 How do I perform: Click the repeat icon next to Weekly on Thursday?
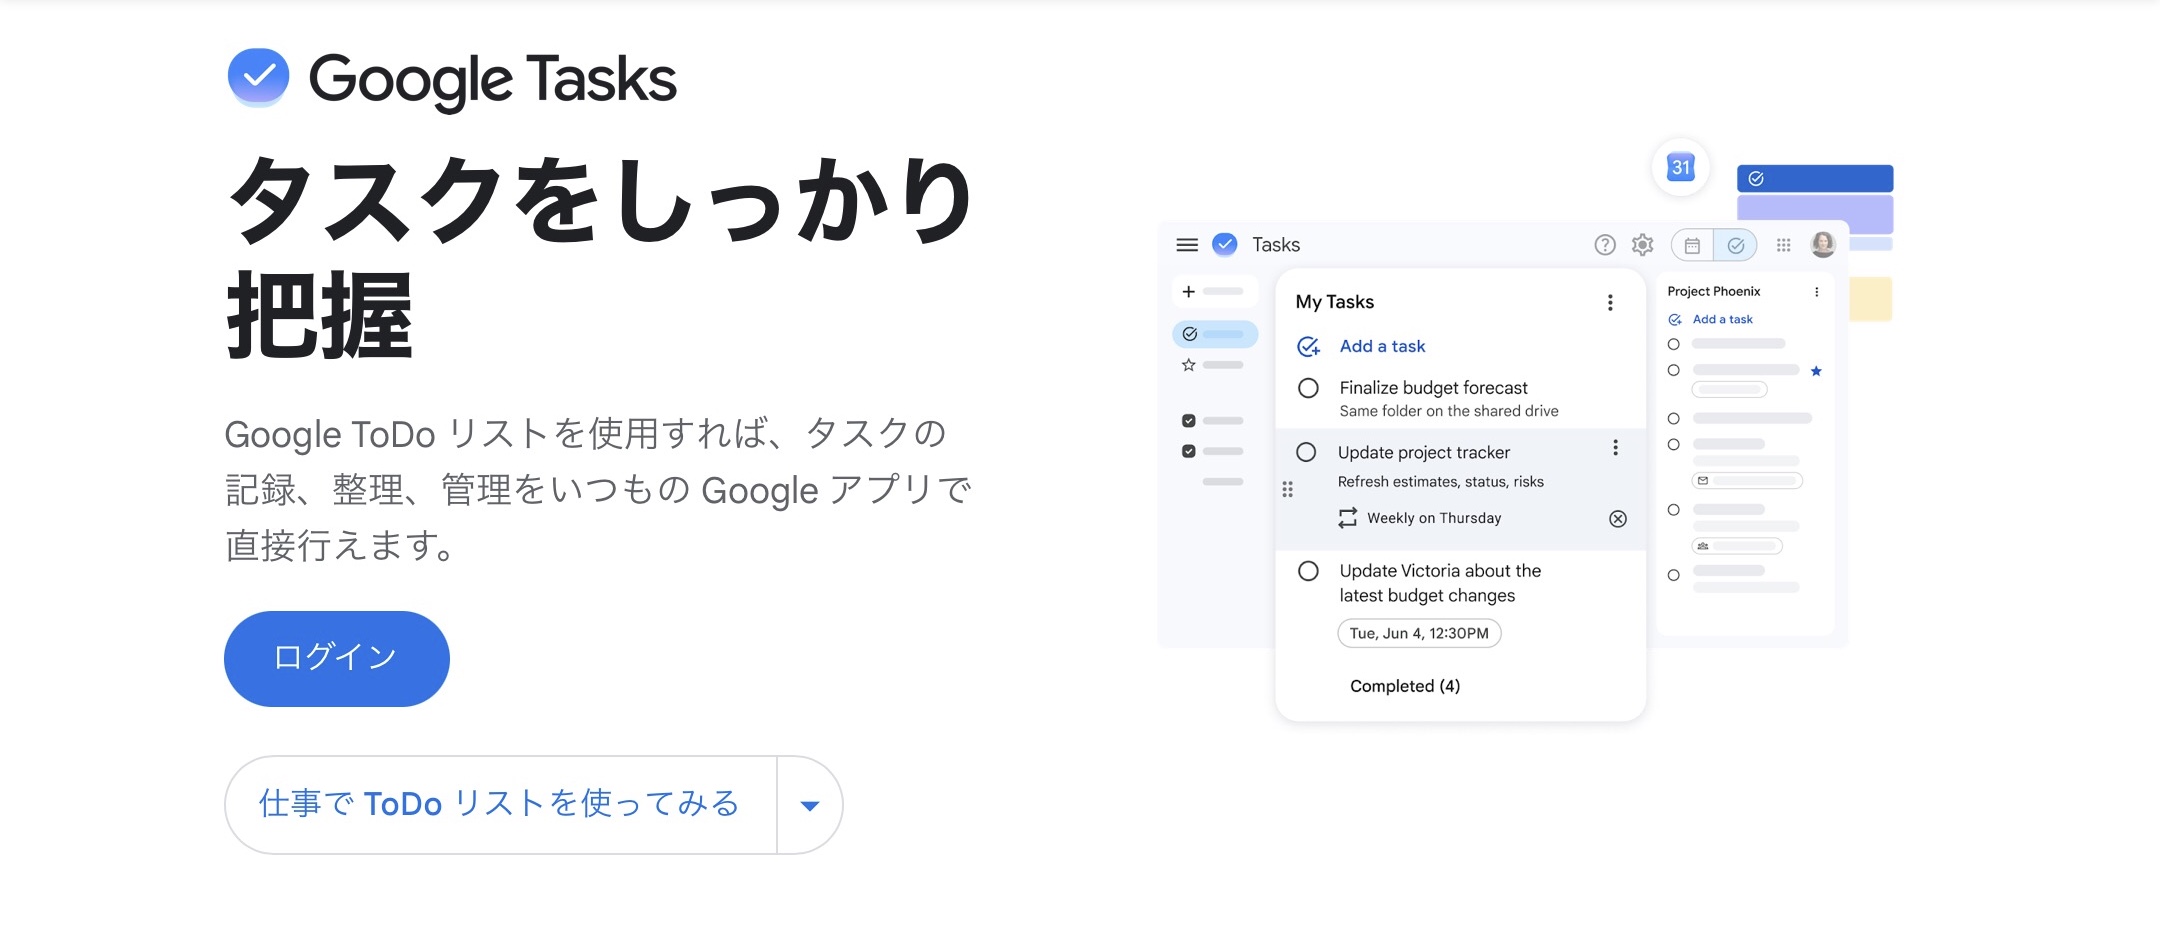click(1348, 518)
